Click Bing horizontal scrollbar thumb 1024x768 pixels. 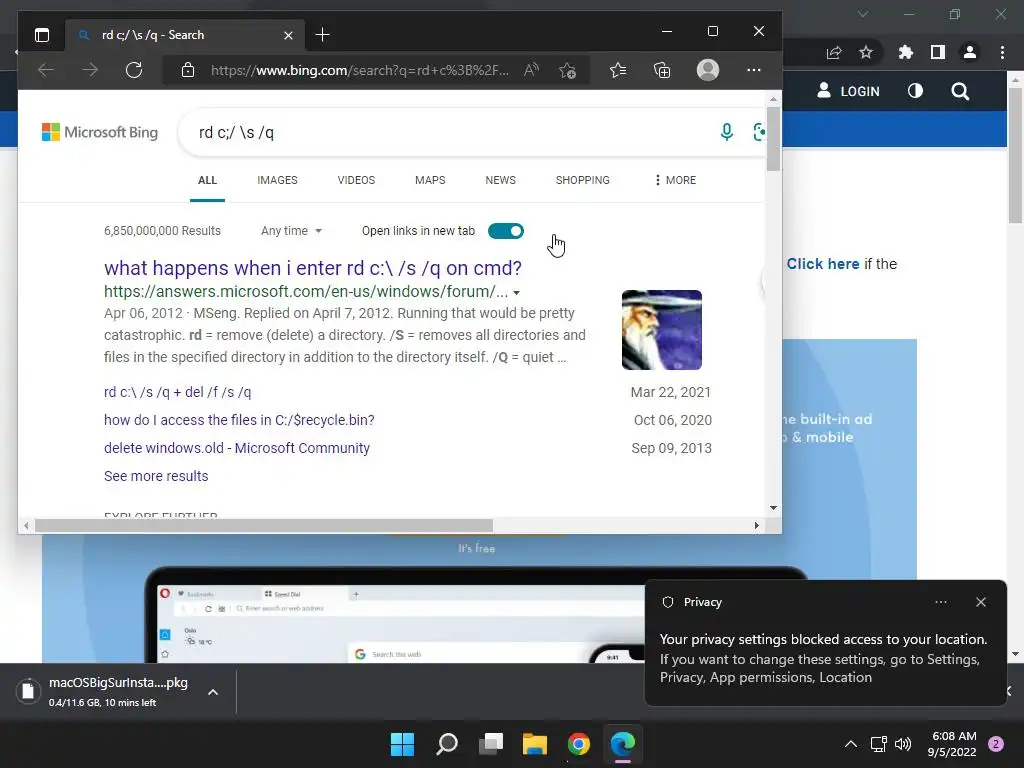pos(264,526)
